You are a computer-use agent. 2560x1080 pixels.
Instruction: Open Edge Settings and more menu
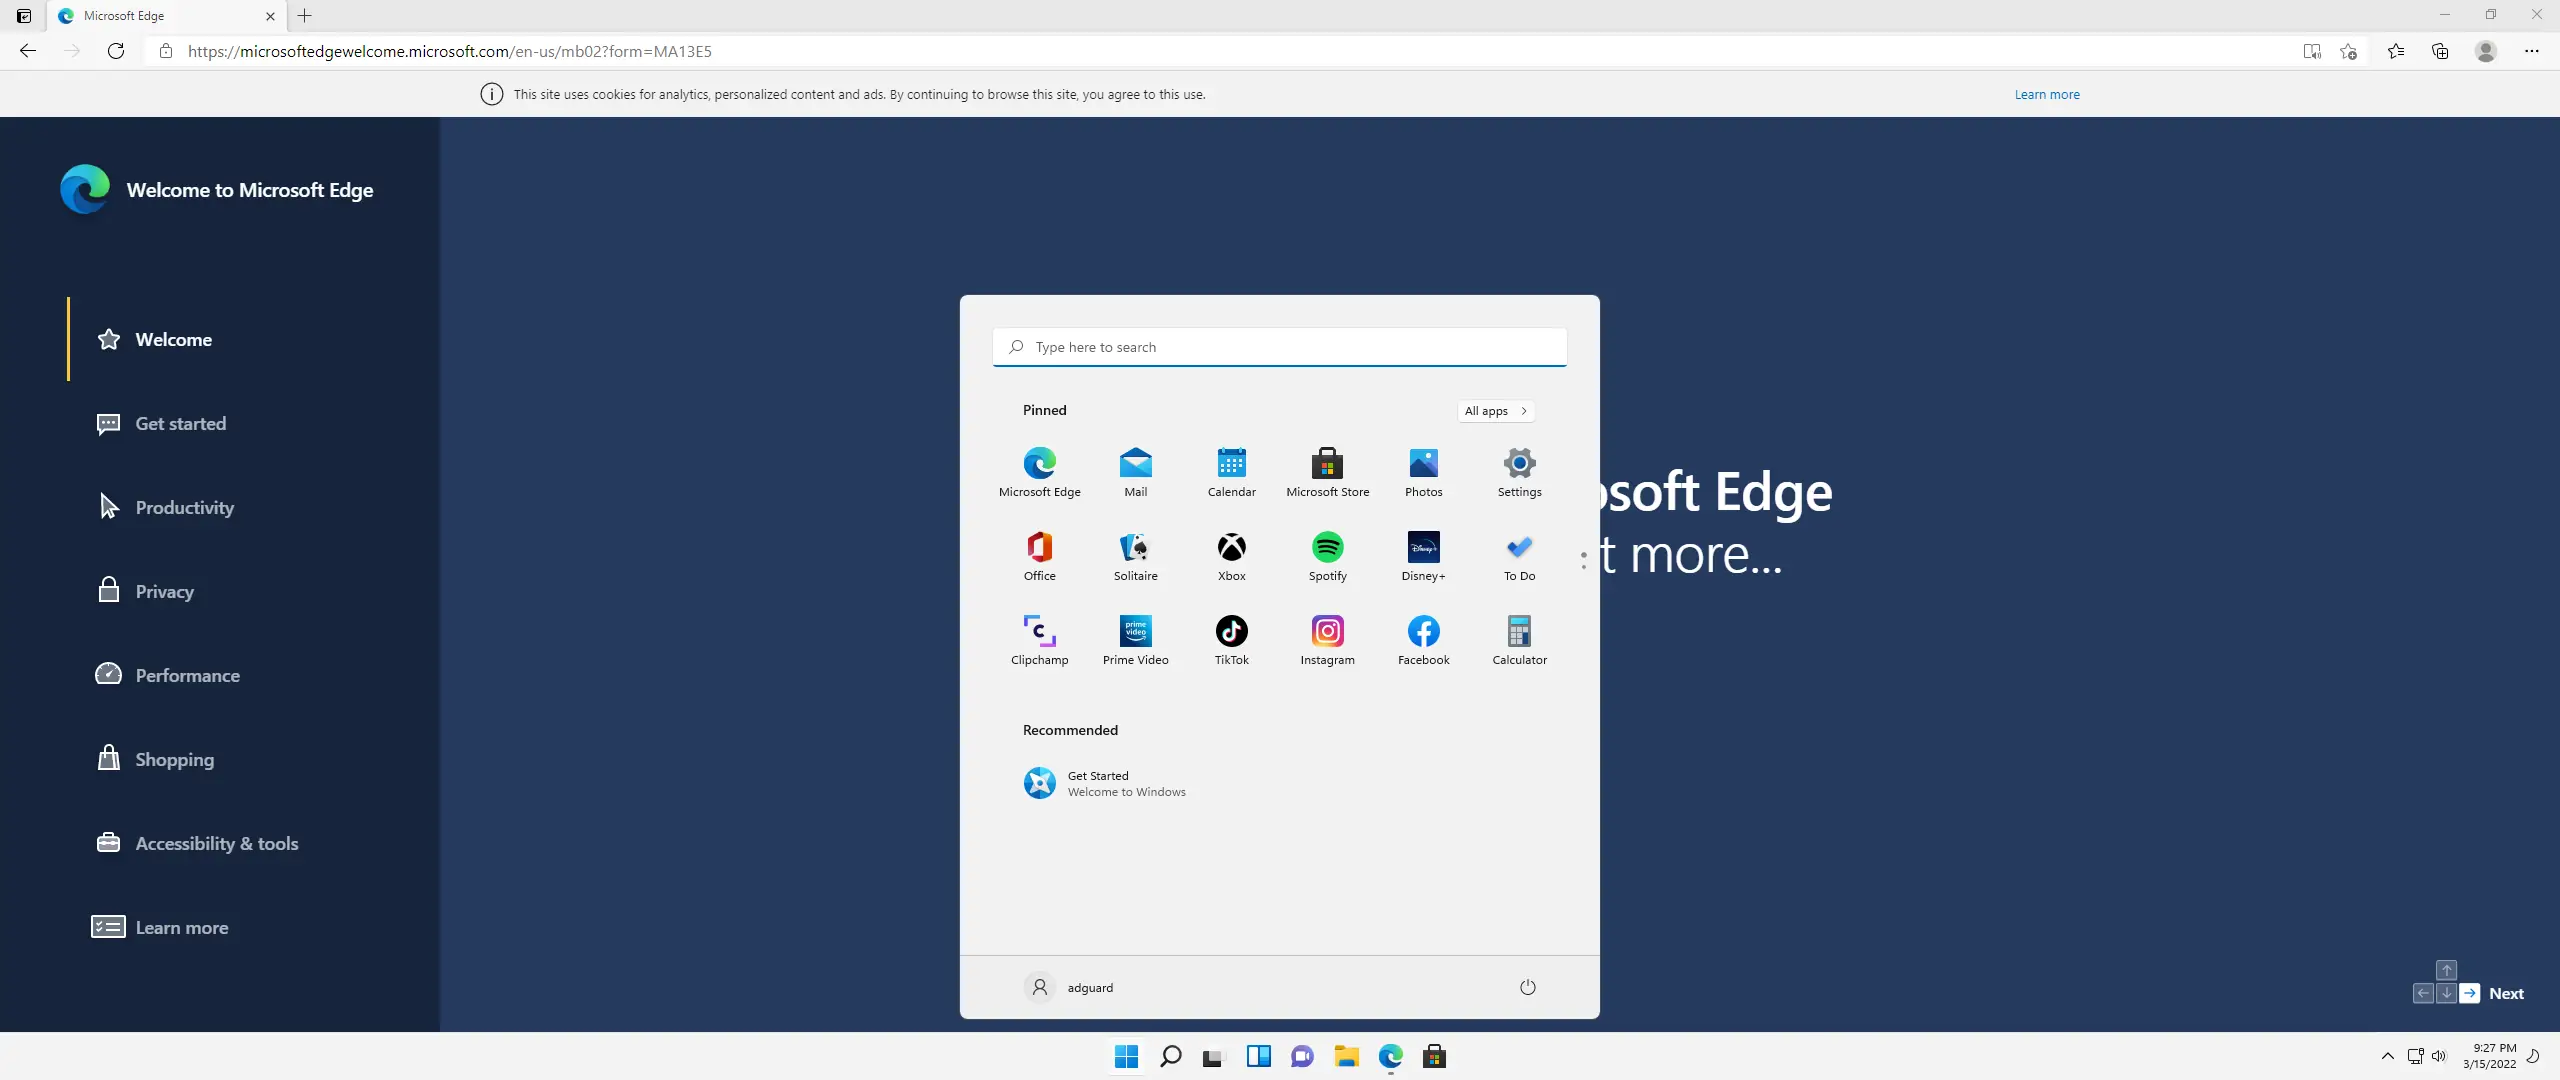coord(2531,51)
